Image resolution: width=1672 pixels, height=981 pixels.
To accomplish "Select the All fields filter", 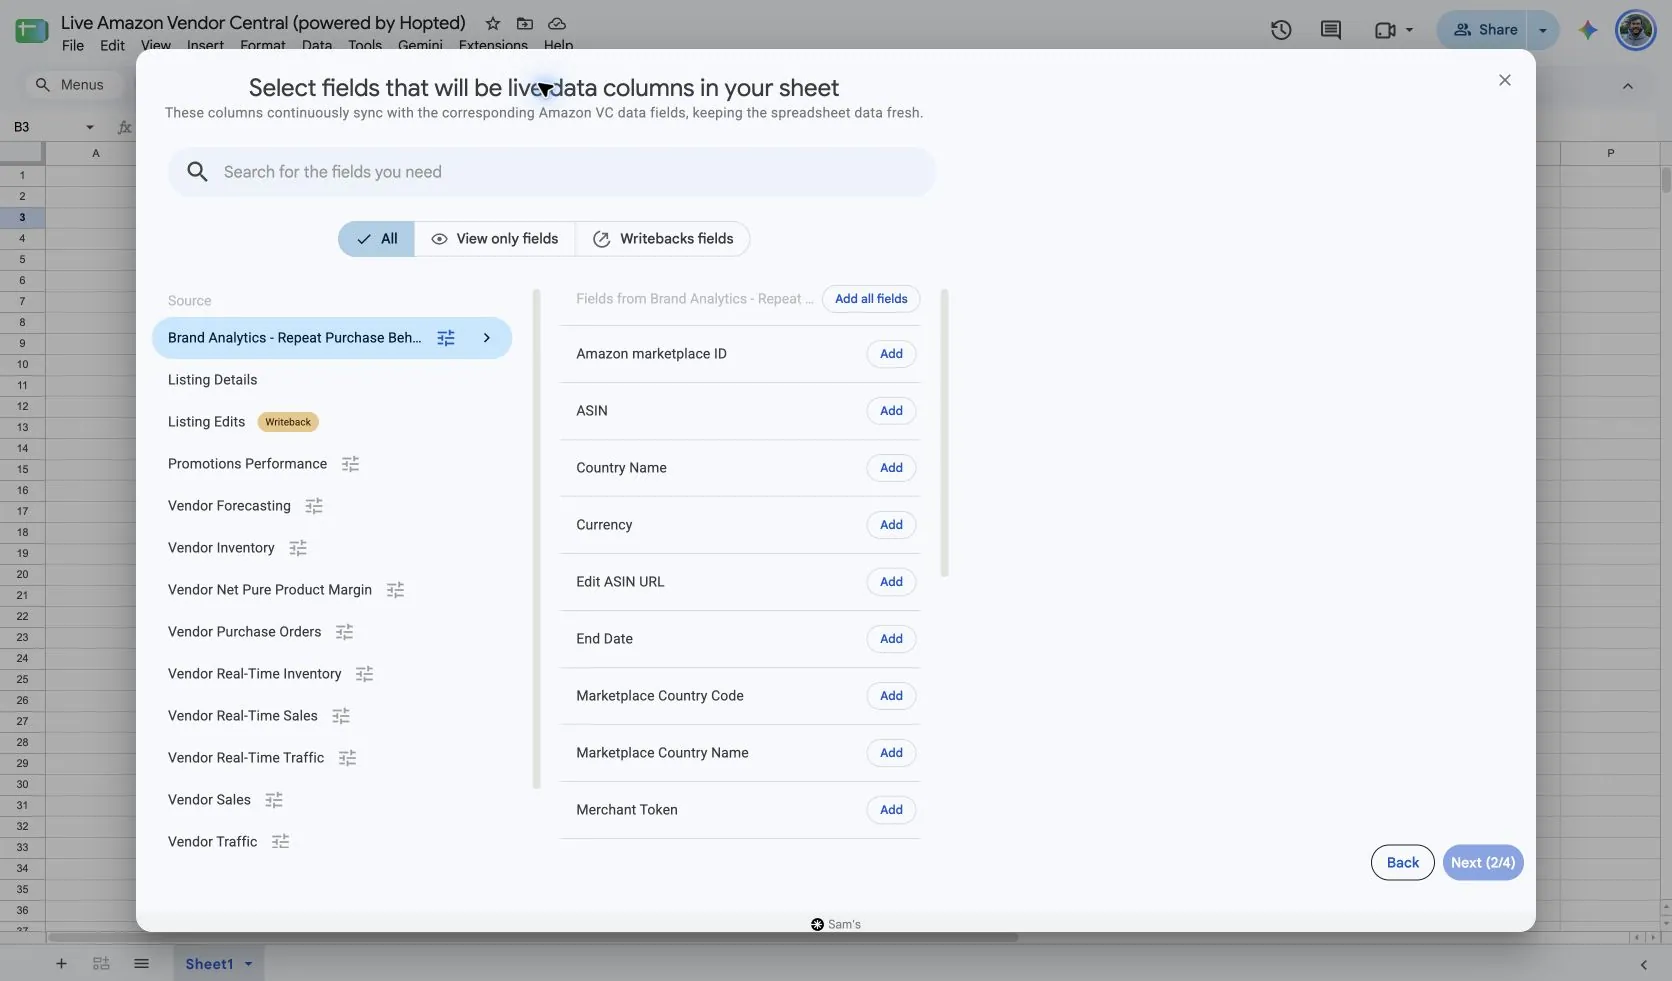I will (x=377, y=239).
